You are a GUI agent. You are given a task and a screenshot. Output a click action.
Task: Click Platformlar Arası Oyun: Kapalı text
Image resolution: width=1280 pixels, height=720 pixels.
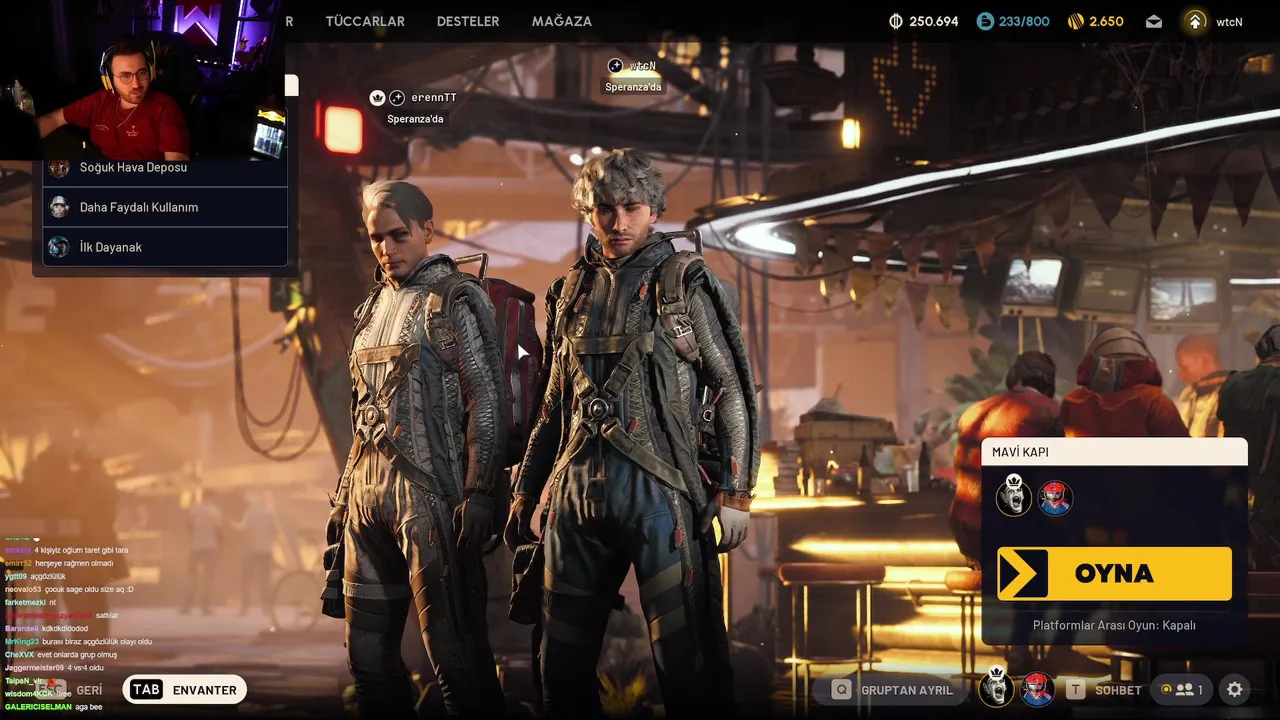coord(1114,625)
